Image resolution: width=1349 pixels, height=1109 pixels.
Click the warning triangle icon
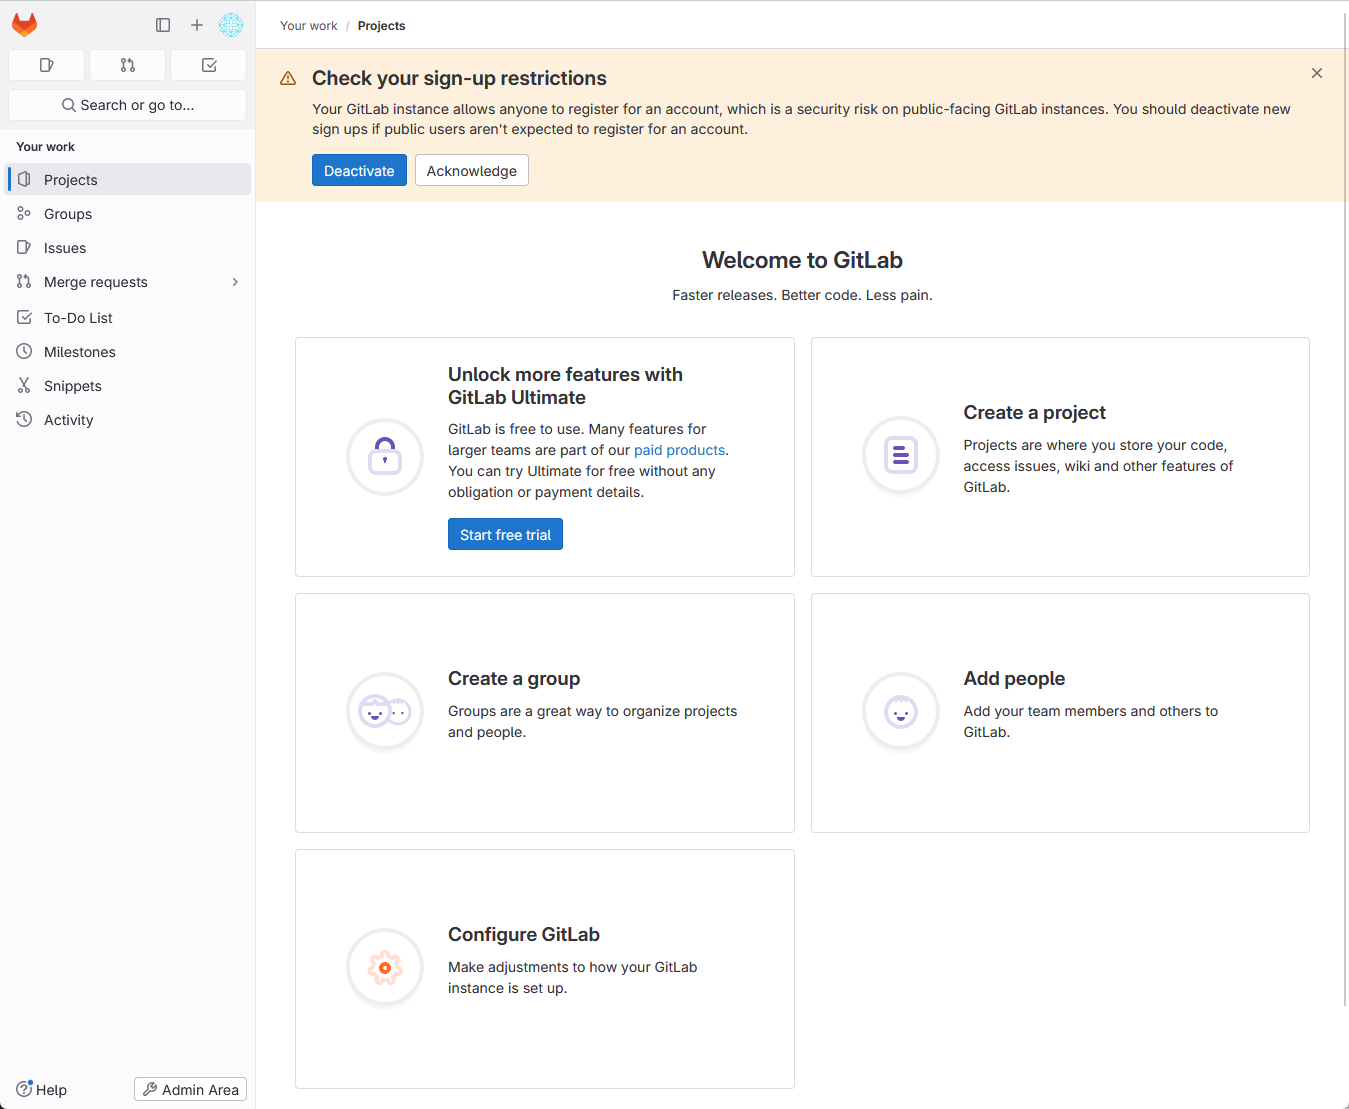[x=288, y=78]
